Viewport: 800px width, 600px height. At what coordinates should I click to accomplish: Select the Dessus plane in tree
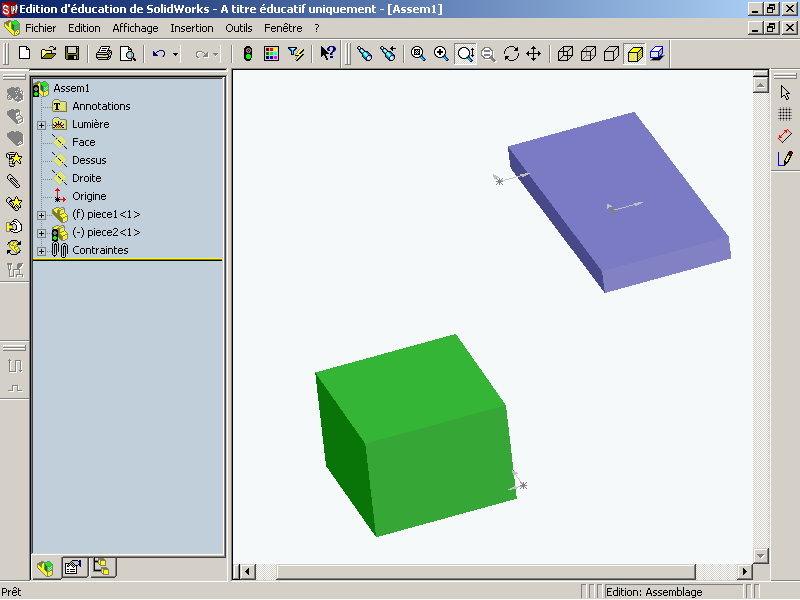[x=89, y=160]
